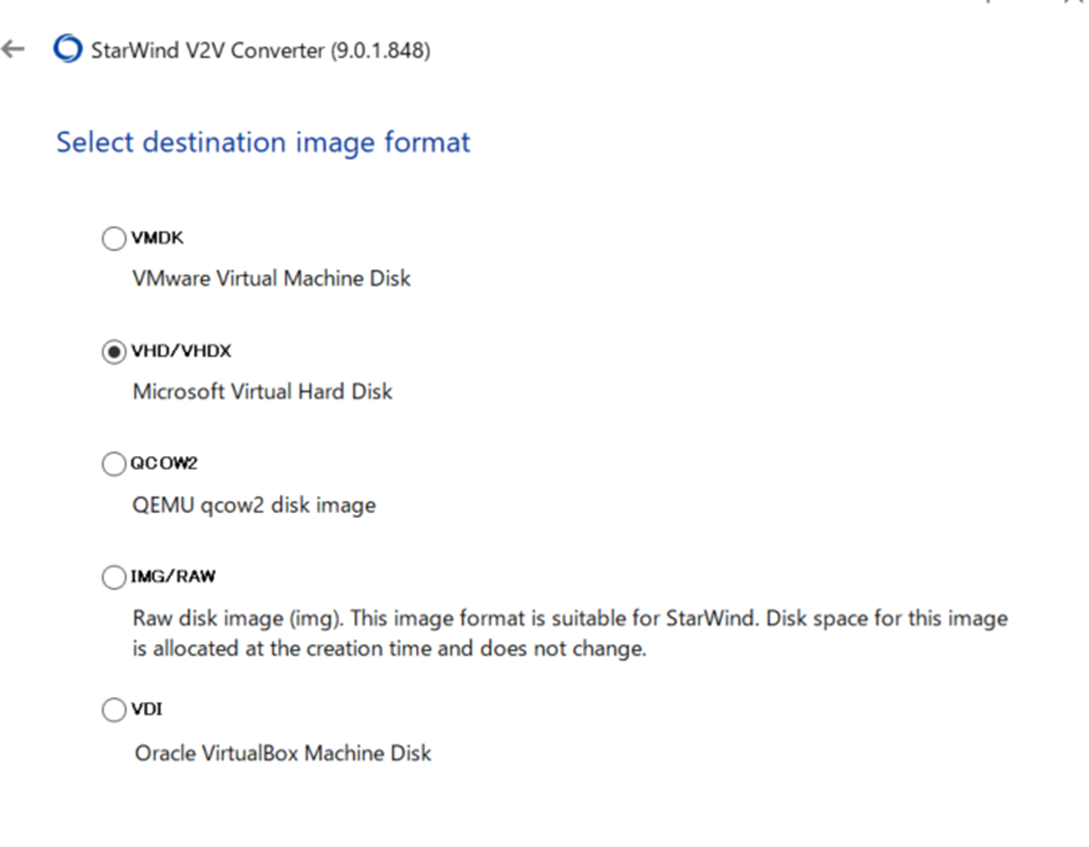Select the VDI radio button
This screenshot has width=1089, height=847.
pyautogui.click(x=114, y=710)
